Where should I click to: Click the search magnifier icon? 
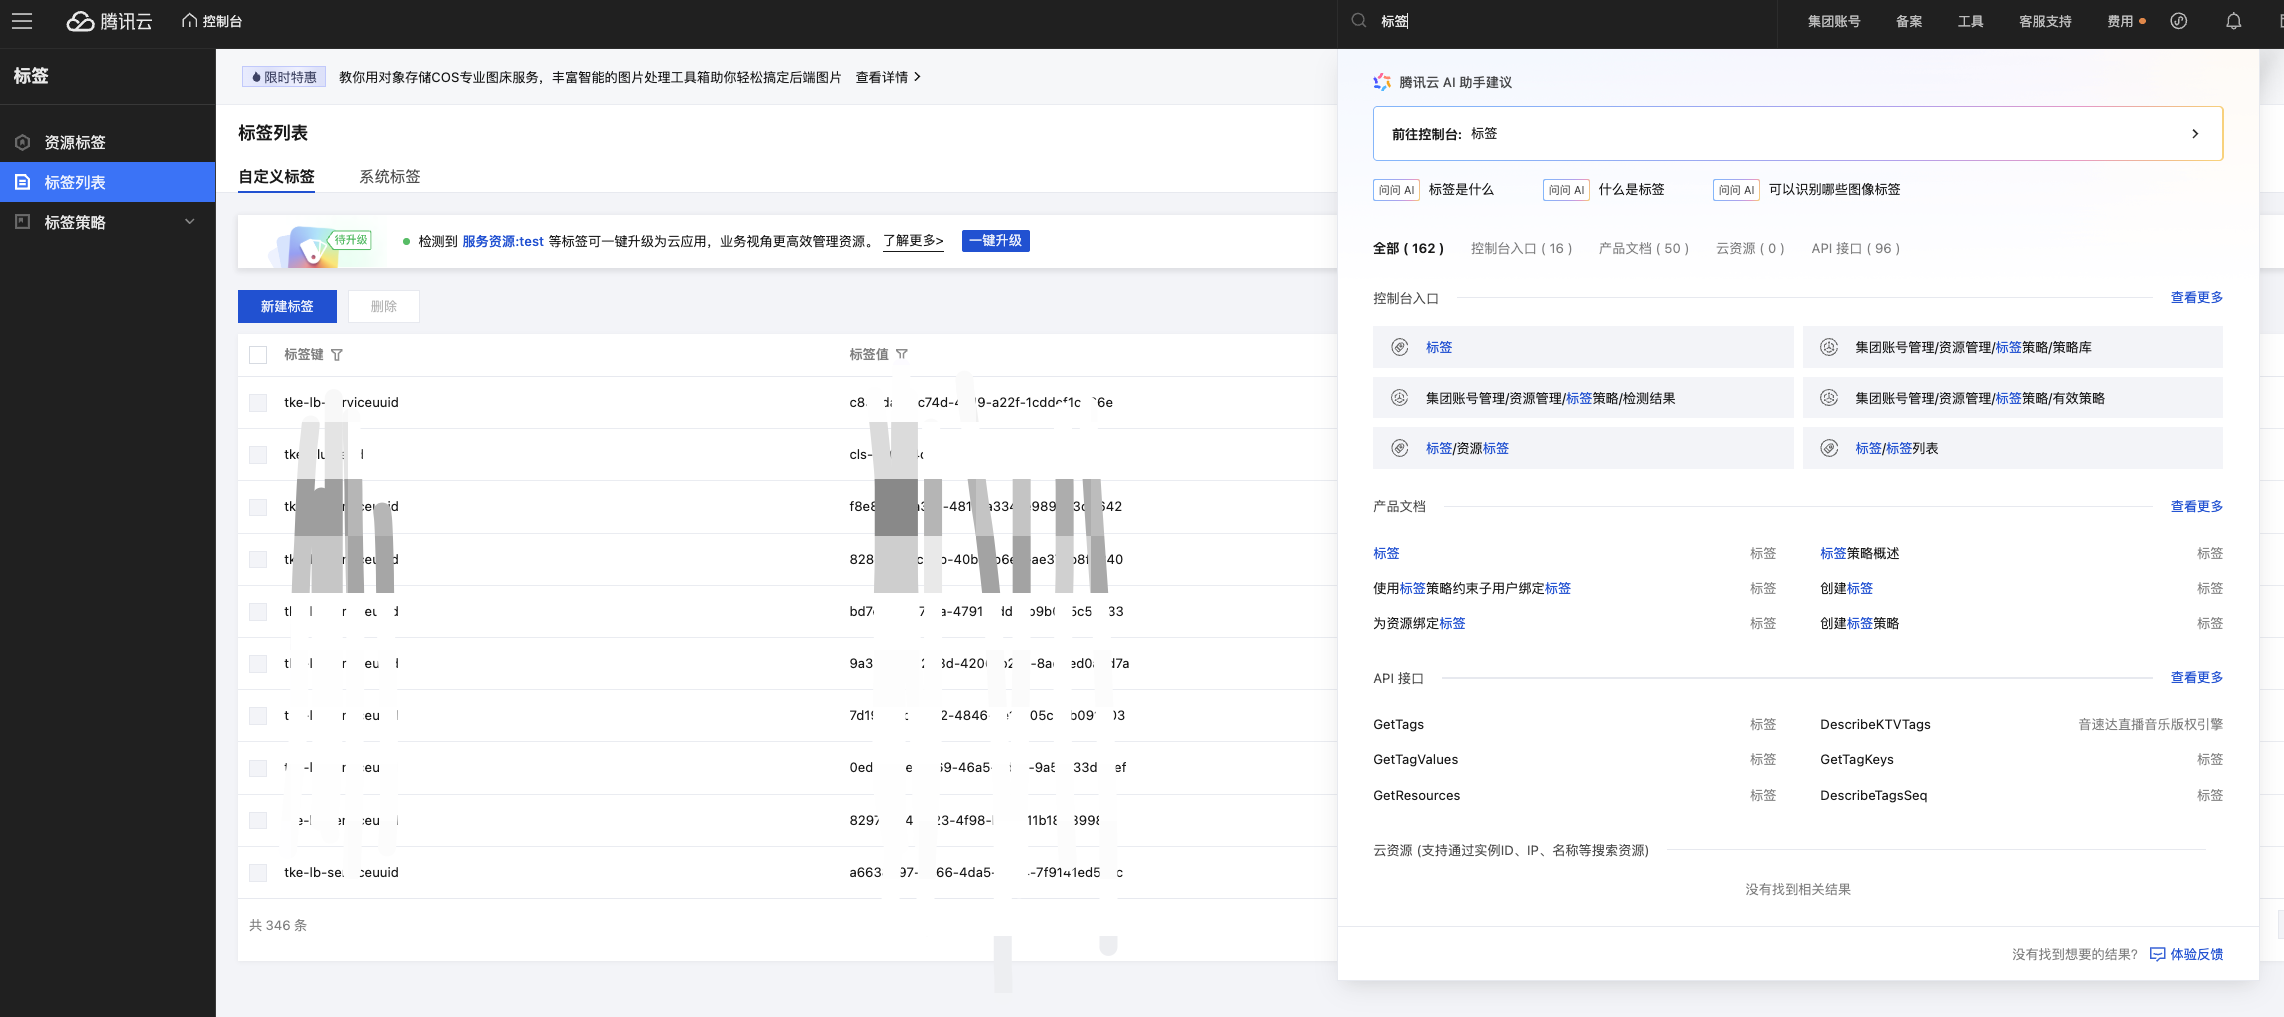point(1359,21)
